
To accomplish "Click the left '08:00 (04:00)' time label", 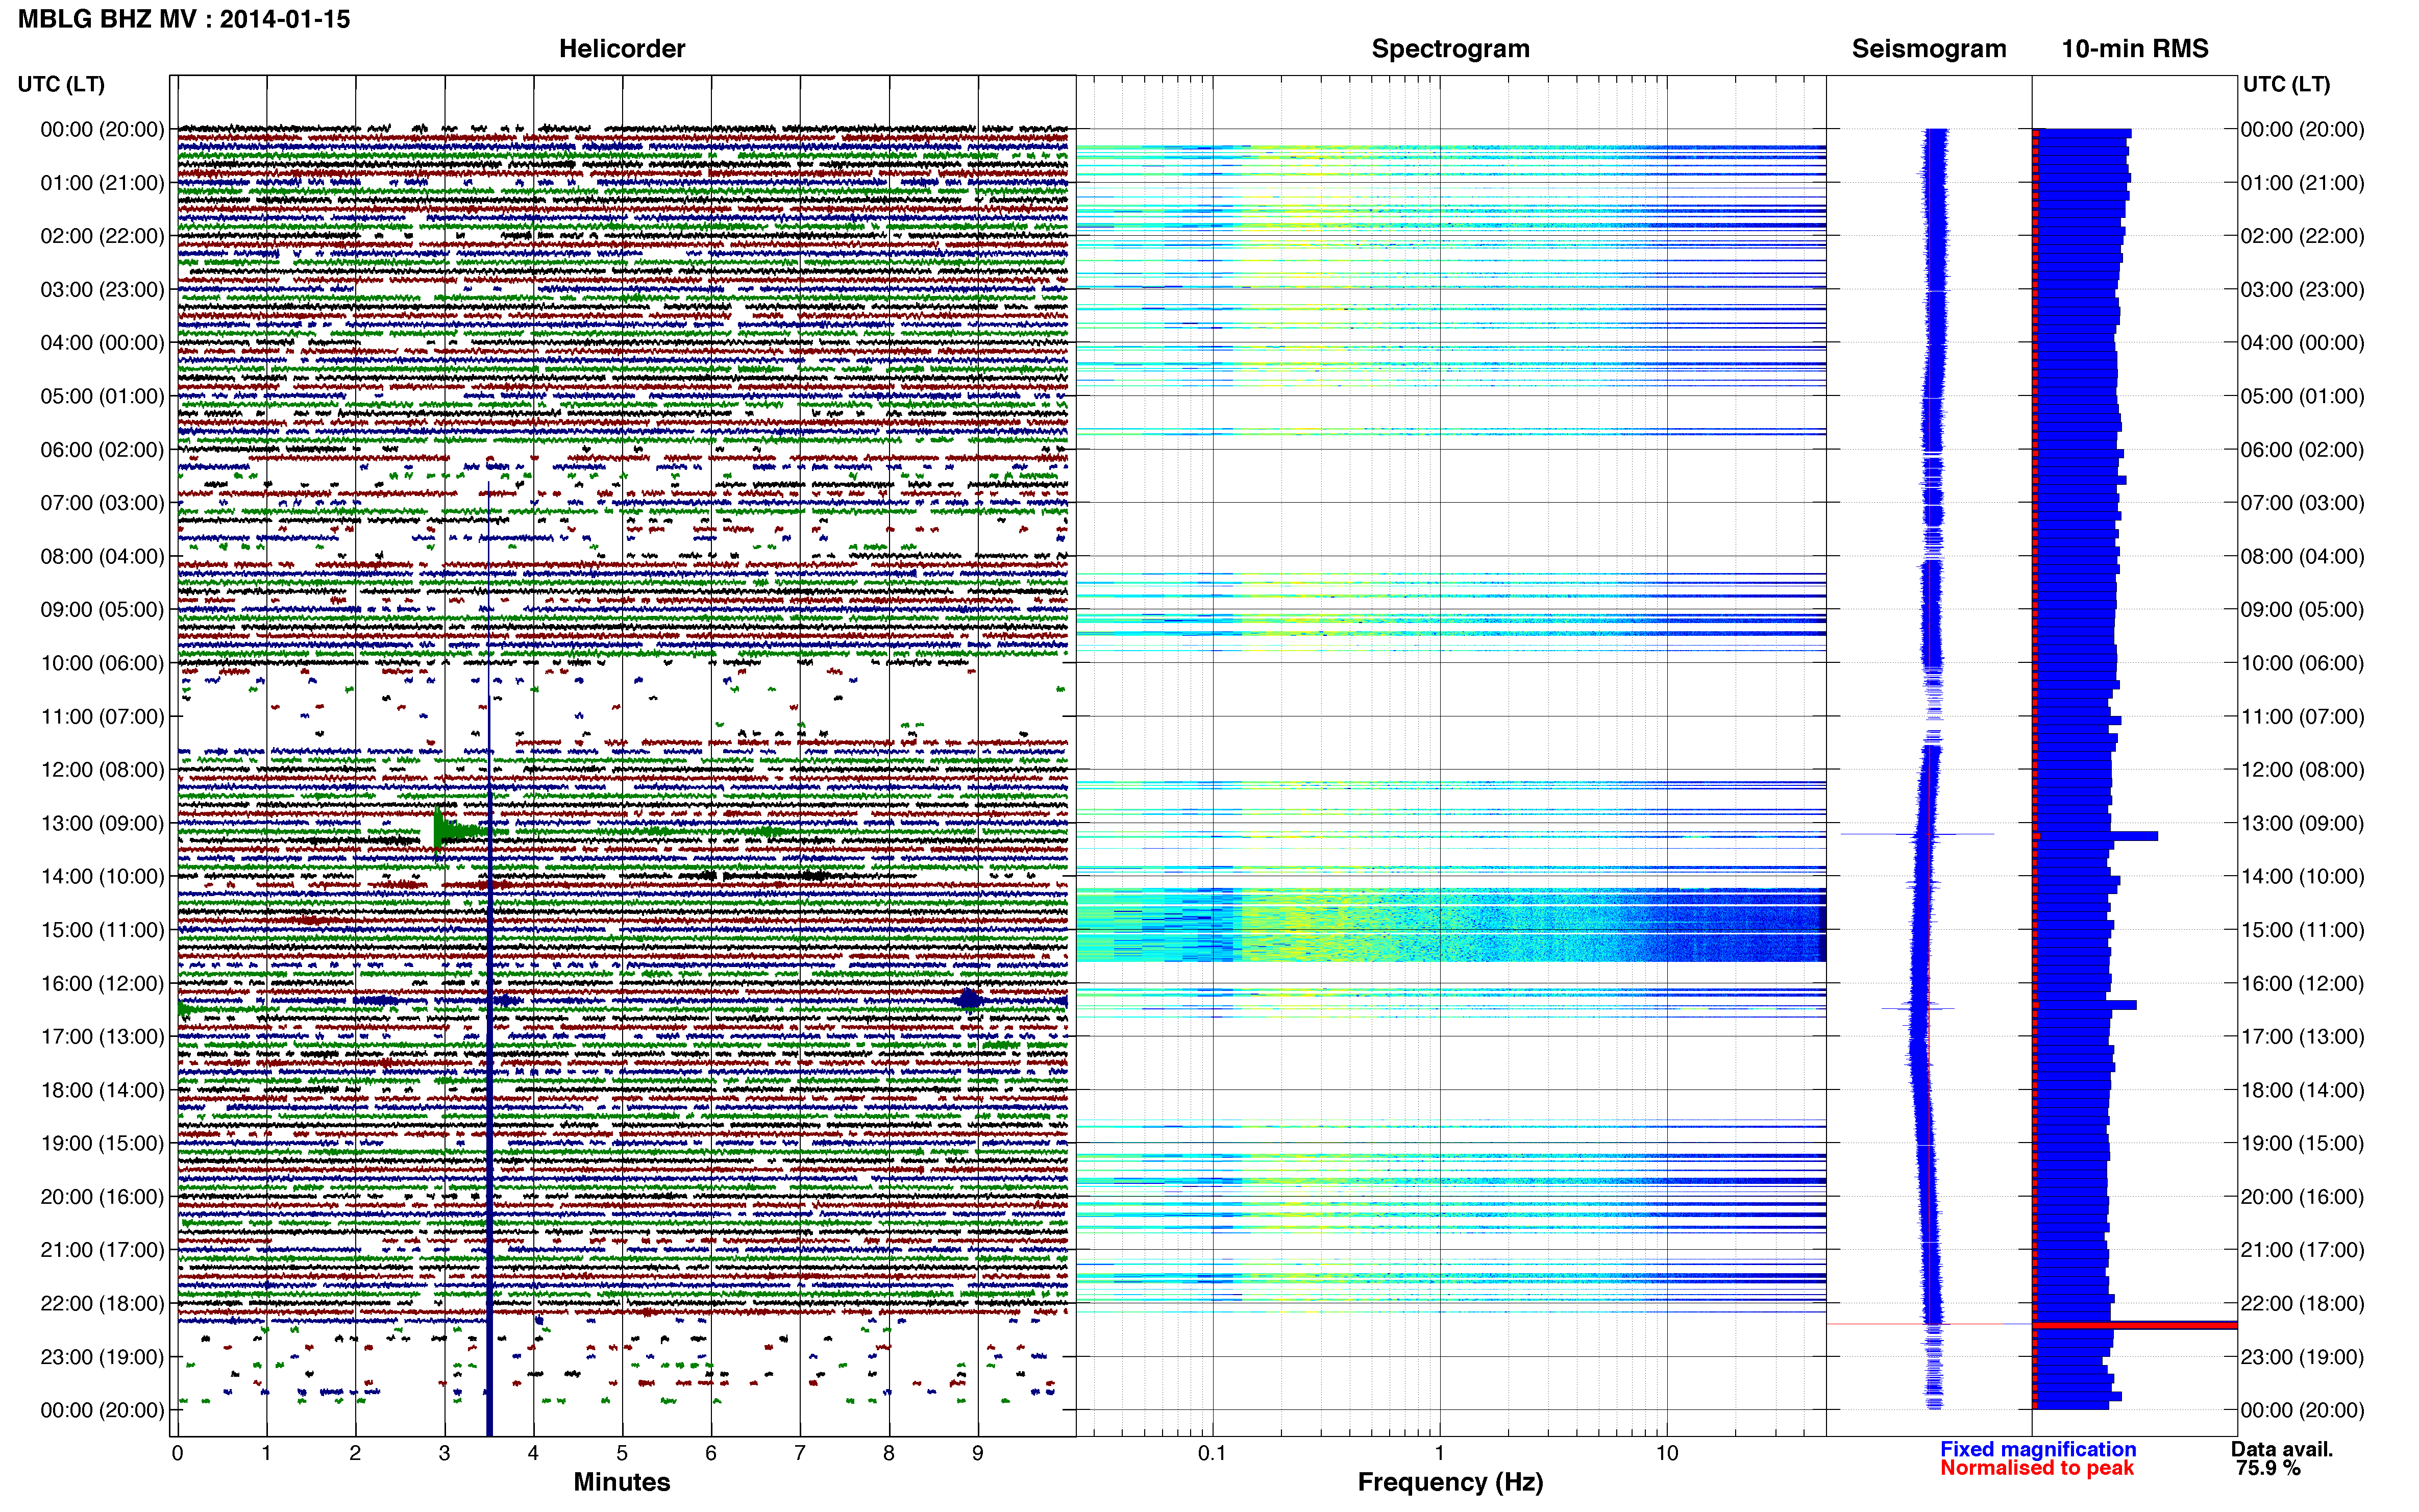I will pos(102,556).
